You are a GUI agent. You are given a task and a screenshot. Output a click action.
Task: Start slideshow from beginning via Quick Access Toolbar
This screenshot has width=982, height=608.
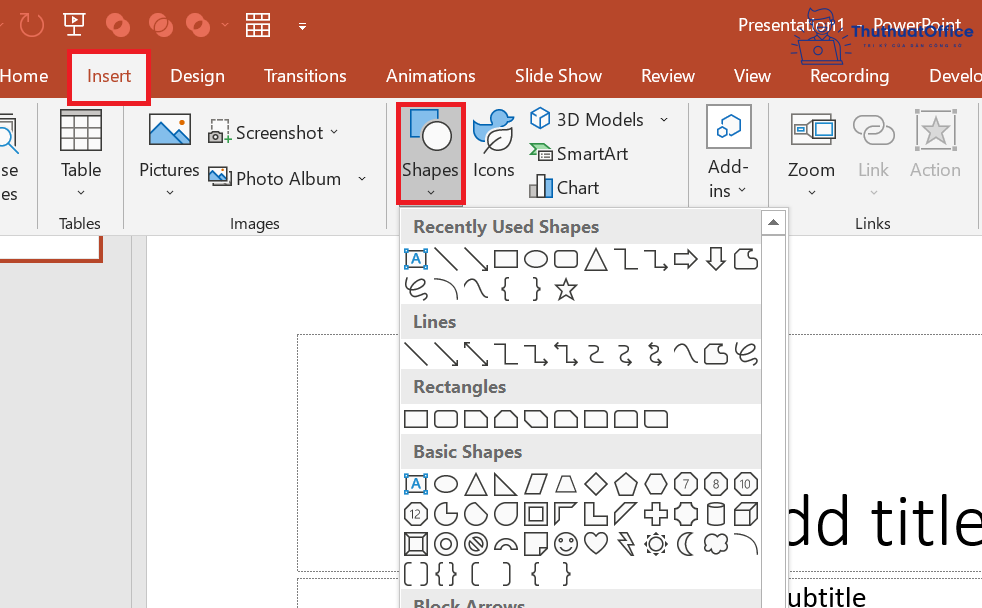[x=73, y=24]
